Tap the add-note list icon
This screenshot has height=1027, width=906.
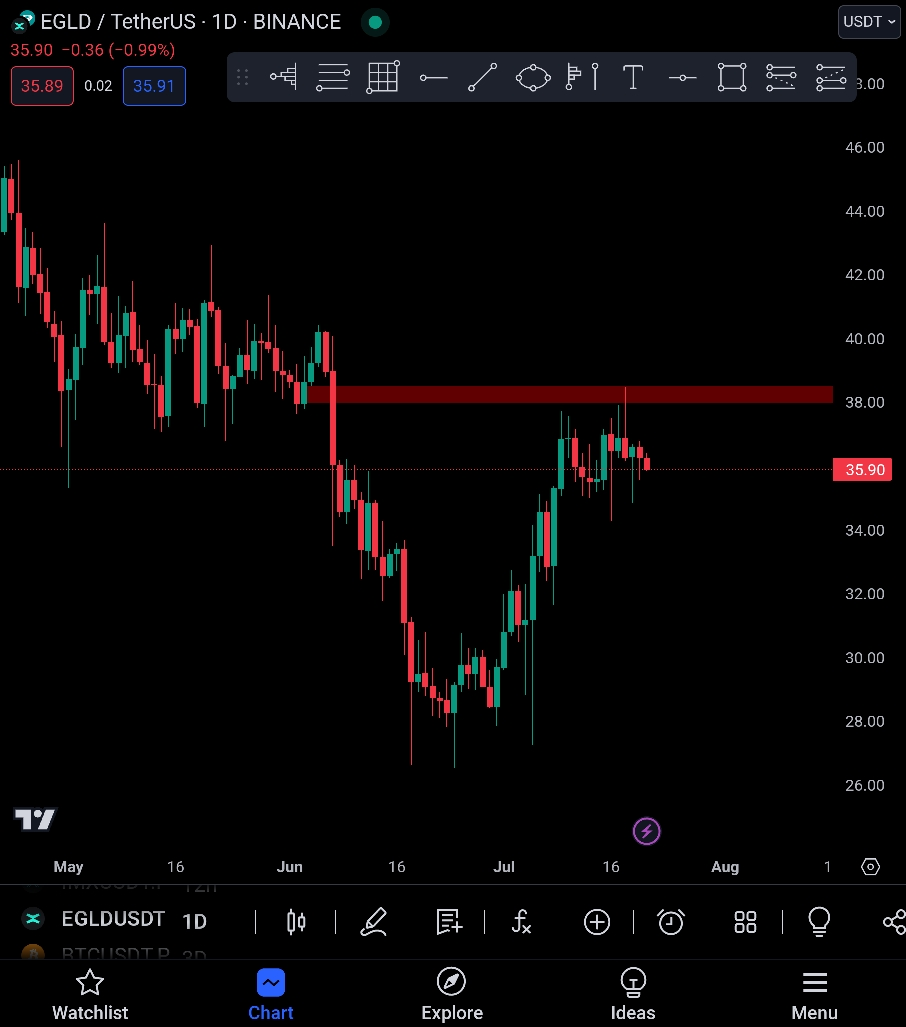point(449,922)
